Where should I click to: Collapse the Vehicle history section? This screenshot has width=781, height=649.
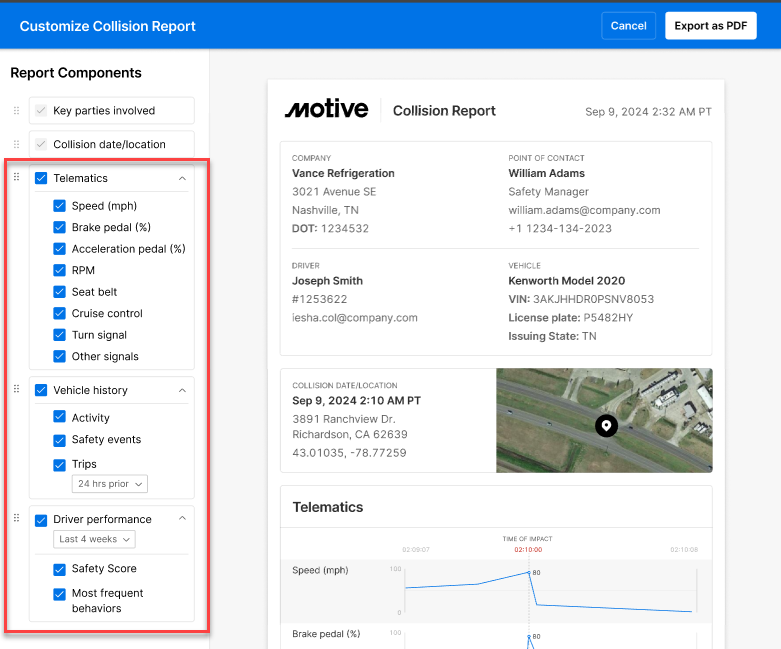tap(182, 390)
